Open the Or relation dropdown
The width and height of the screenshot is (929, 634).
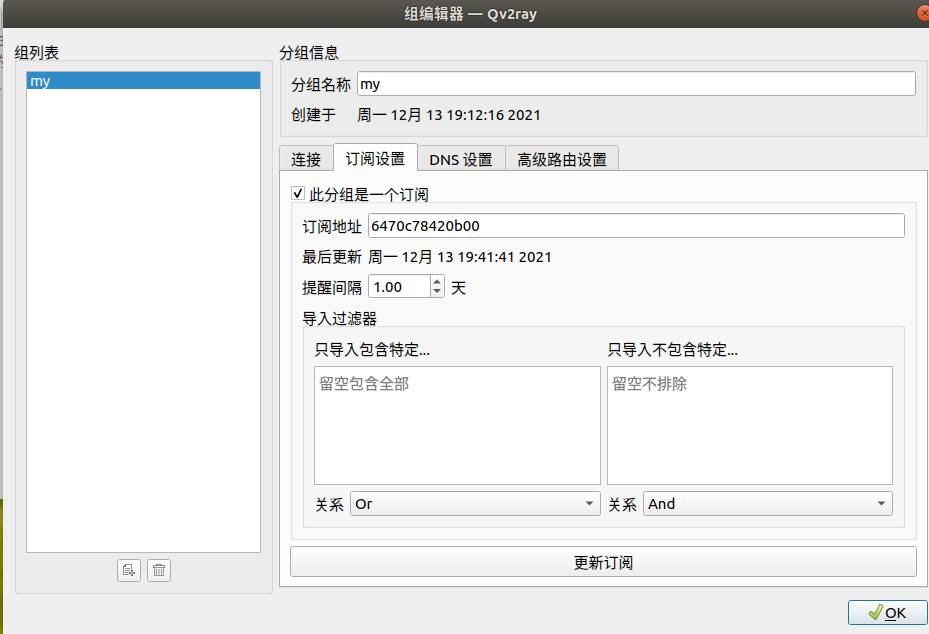coord(475,504)
